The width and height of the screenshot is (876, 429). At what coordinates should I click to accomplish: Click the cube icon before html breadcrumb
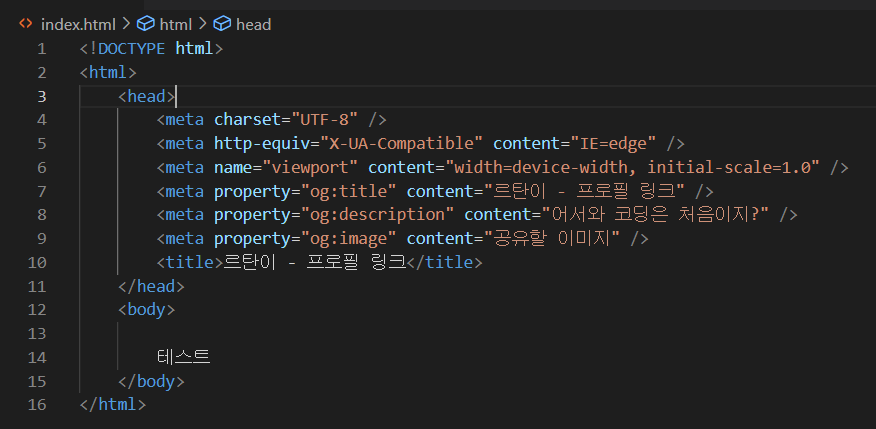146,24
